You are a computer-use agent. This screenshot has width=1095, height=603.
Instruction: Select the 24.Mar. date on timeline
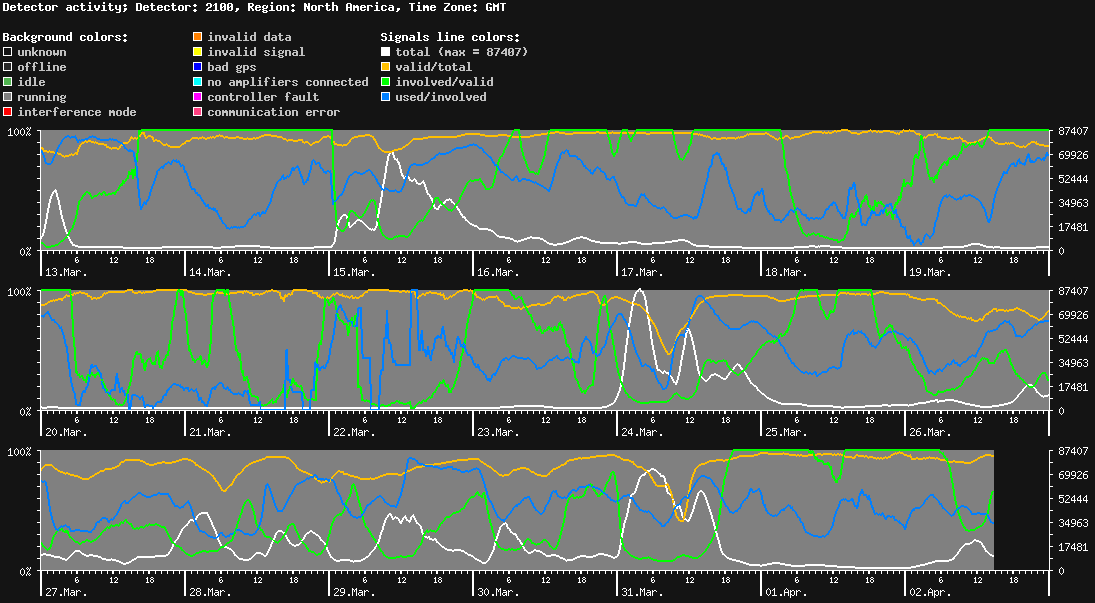point(642,432)
